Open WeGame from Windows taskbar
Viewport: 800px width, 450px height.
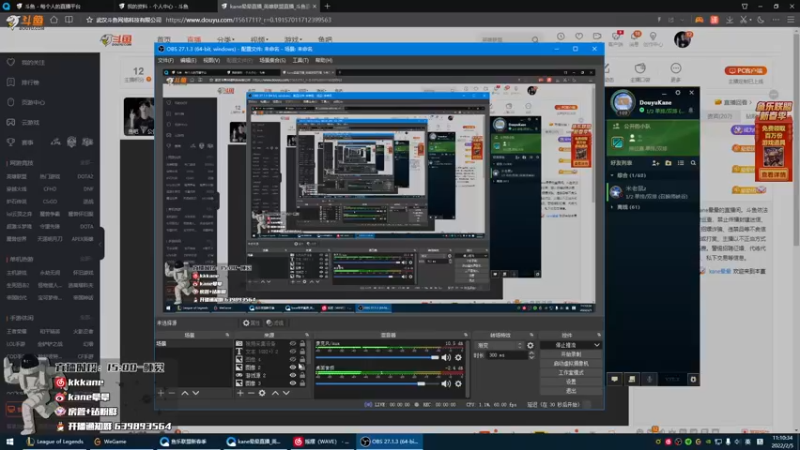click(x=110, y=442)
